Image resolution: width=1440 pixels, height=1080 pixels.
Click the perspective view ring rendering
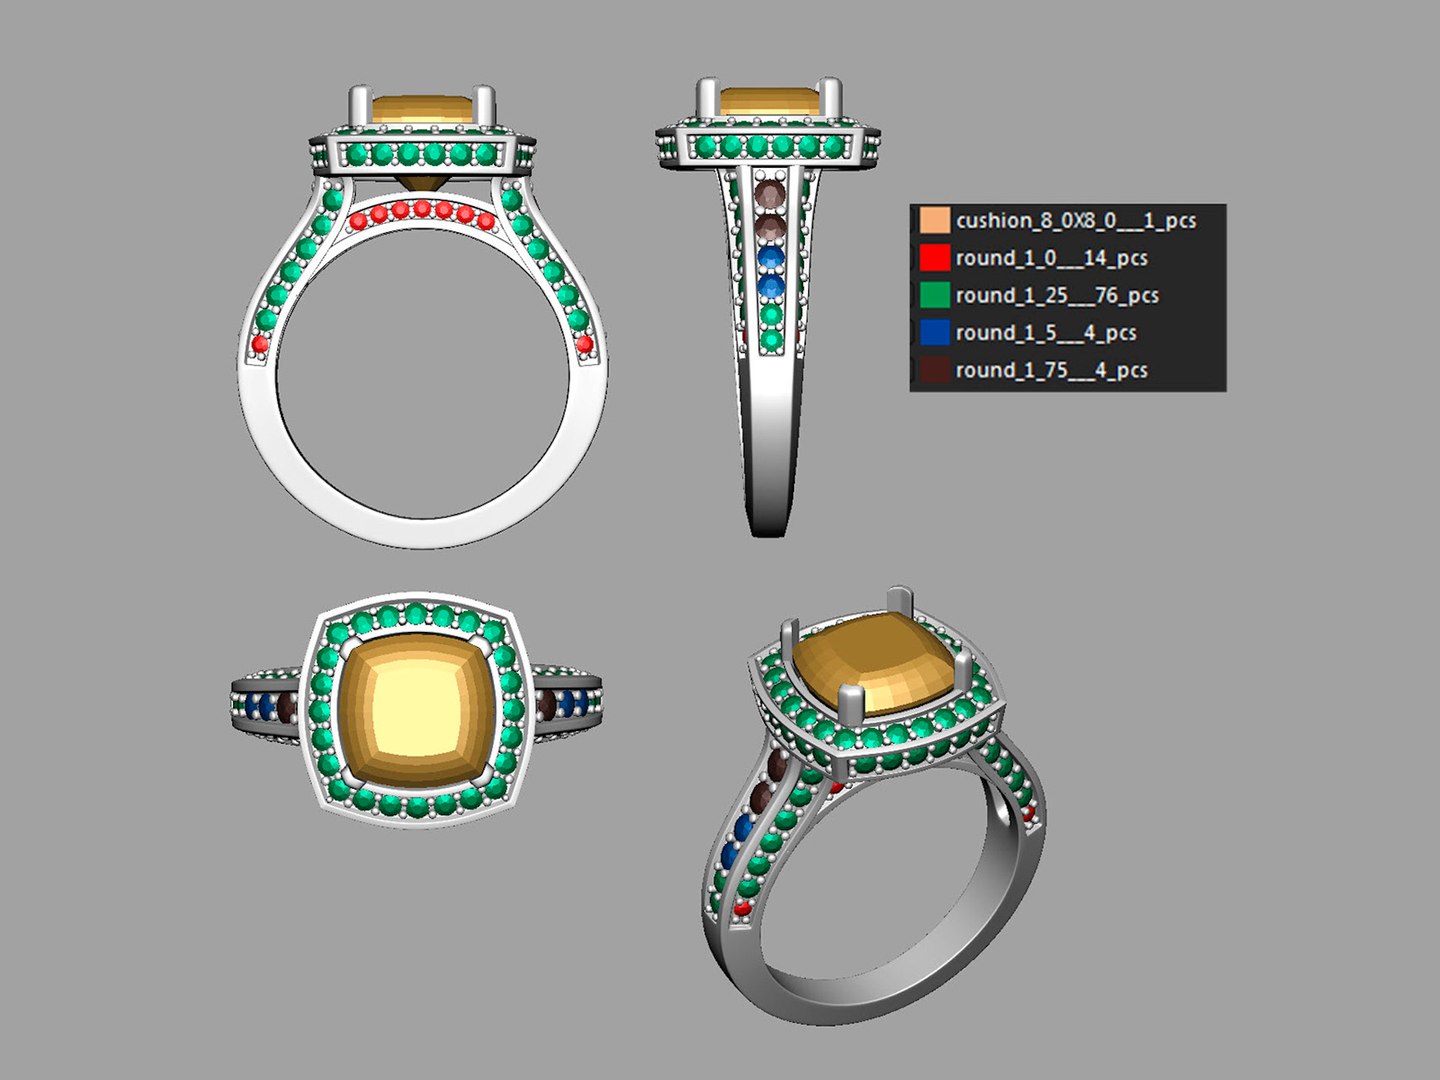point(874,805)
